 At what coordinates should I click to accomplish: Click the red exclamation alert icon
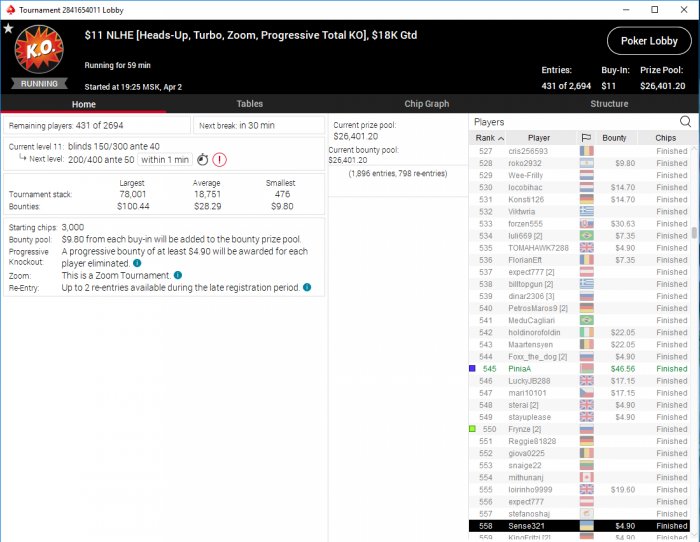pos(219,159)
